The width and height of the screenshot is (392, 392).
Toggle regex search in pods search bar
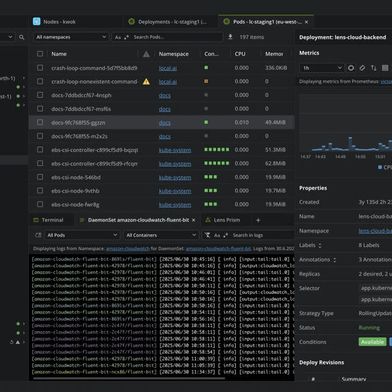pyautogui.click(x=126, y=37)
